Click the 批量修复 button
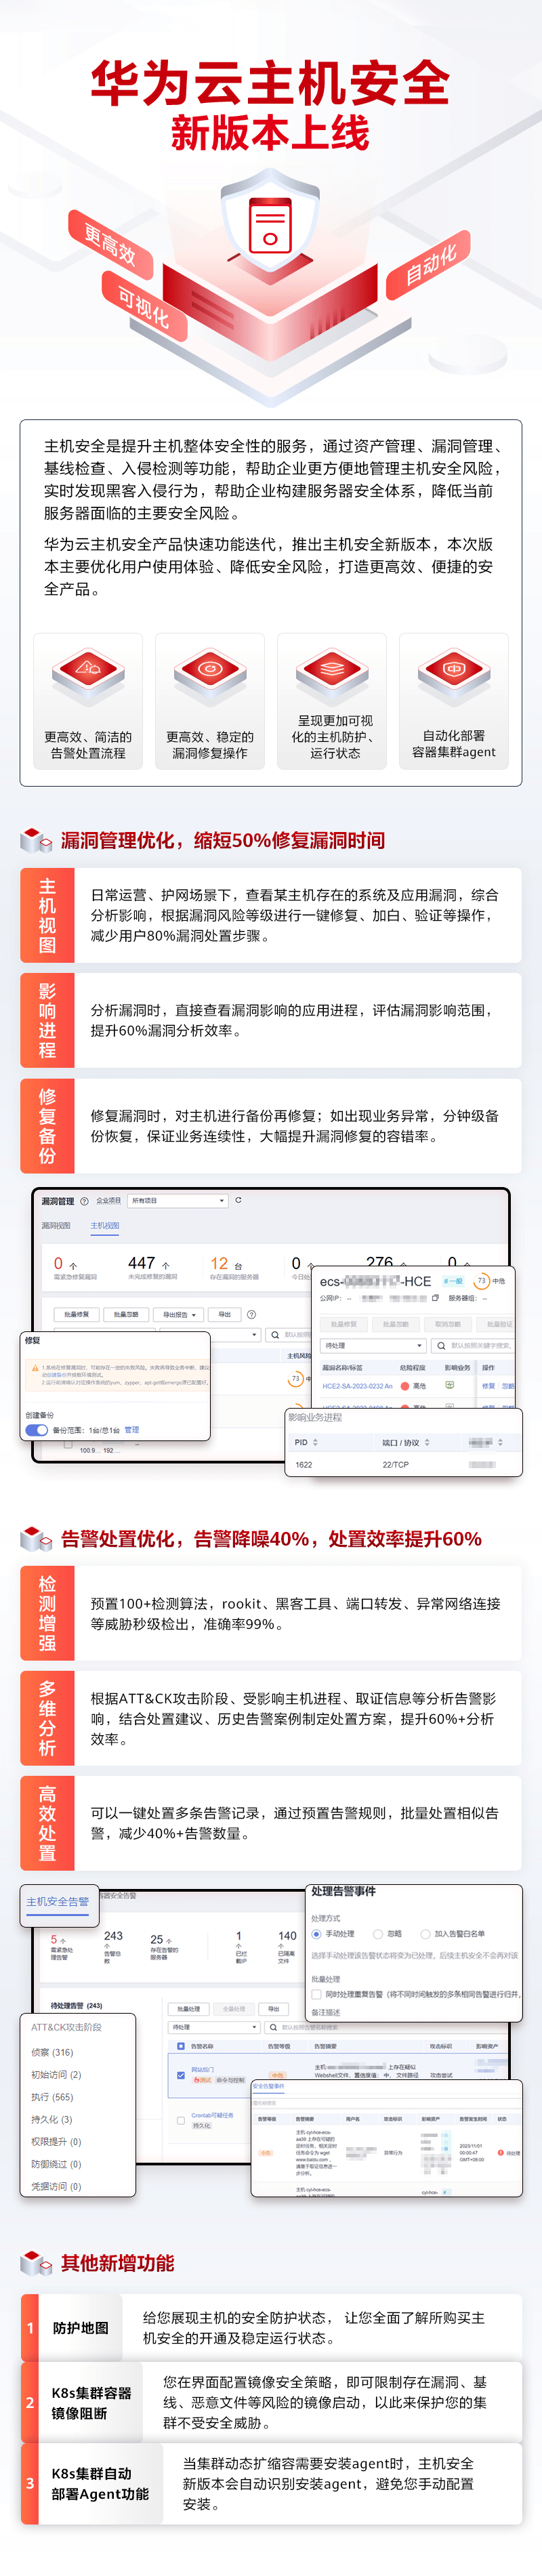542x2576 pixels. [77, 1315]
